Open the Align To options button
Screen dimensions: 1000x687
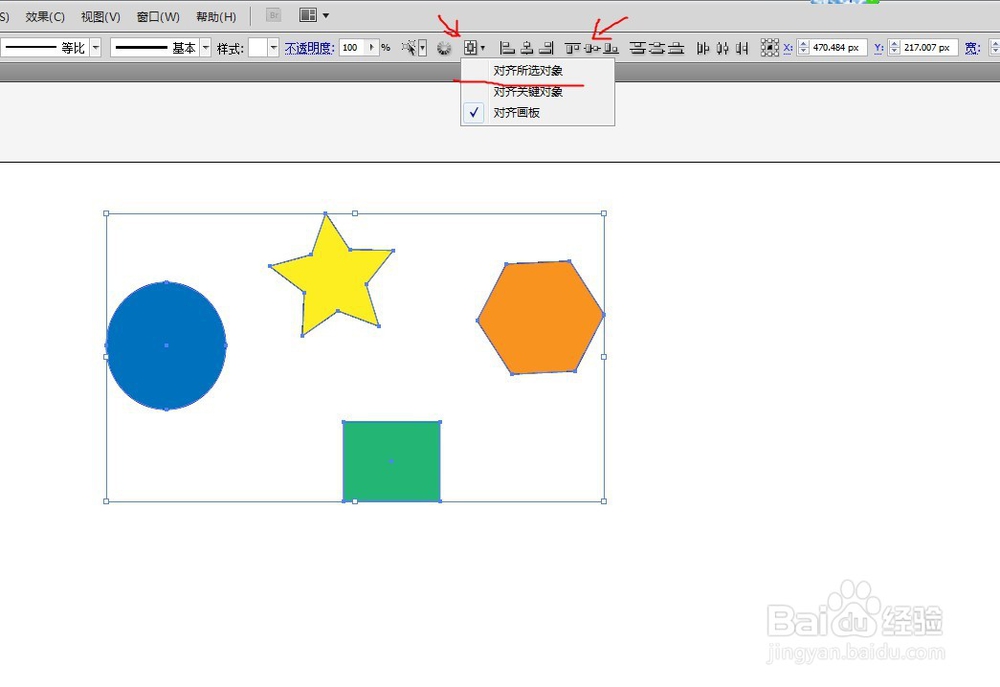(x=471, y=47)
